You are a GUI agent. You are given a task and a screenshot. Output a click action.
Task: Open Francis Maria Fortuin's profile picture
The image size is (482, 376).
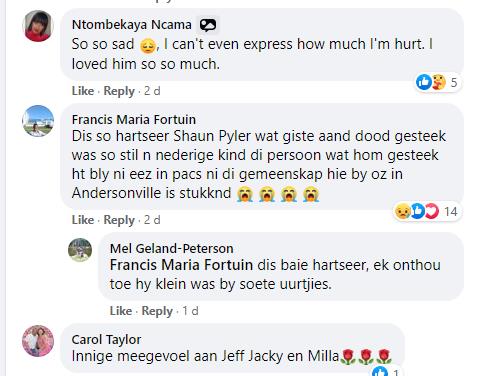[38, 121]
